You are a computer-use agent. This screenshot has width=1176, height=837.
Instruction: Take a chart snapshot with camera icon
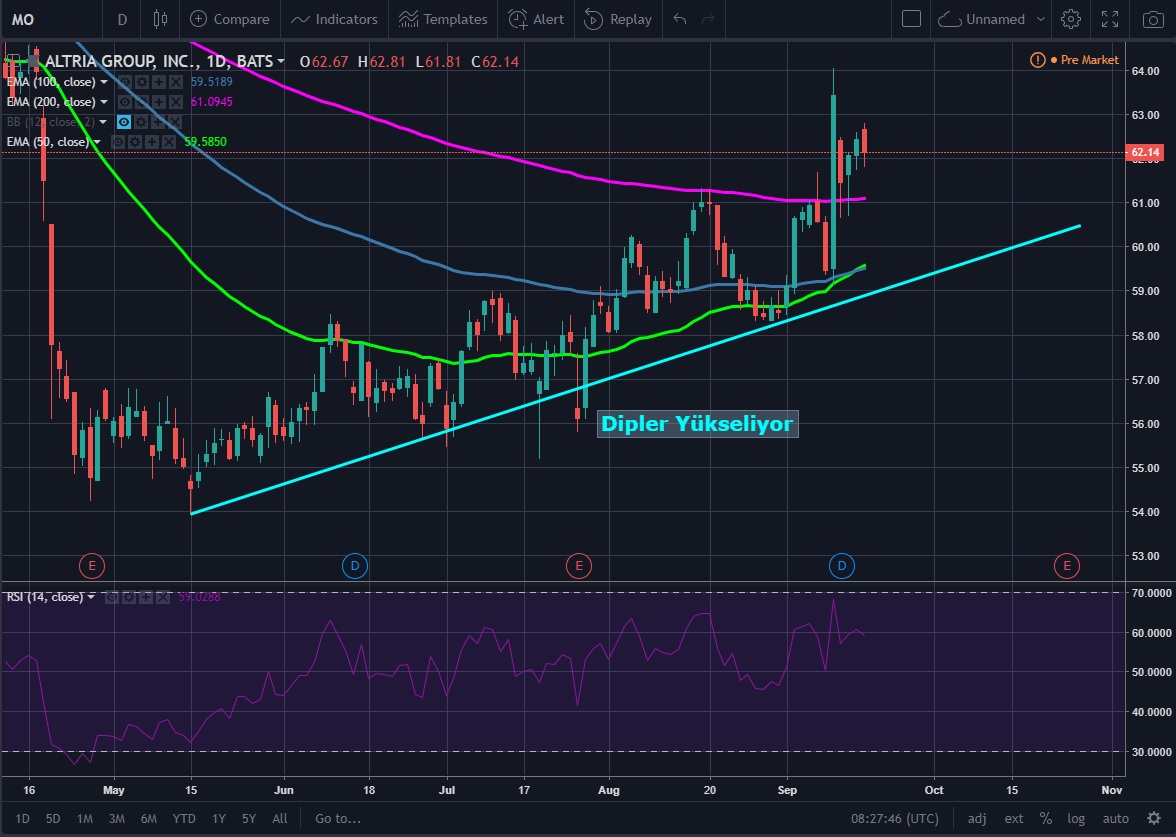pyautogui.click(x=1150, y=19)
